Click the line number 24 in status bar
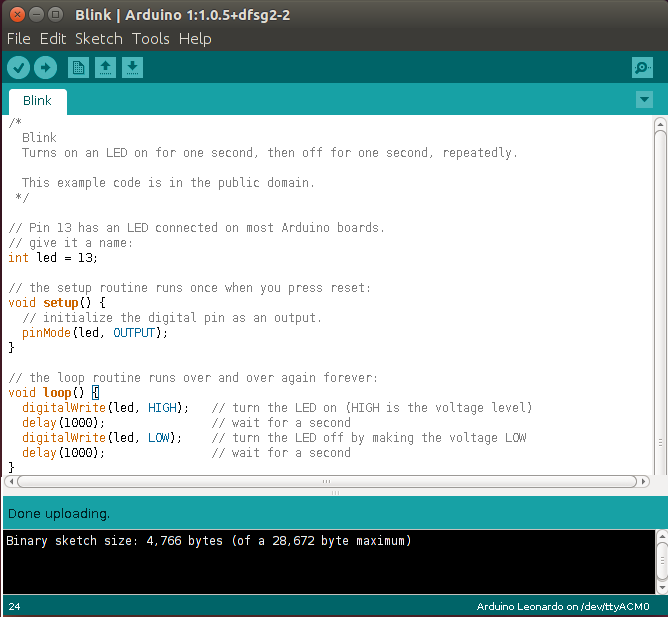Screen dimensions: 668x617 14,606
